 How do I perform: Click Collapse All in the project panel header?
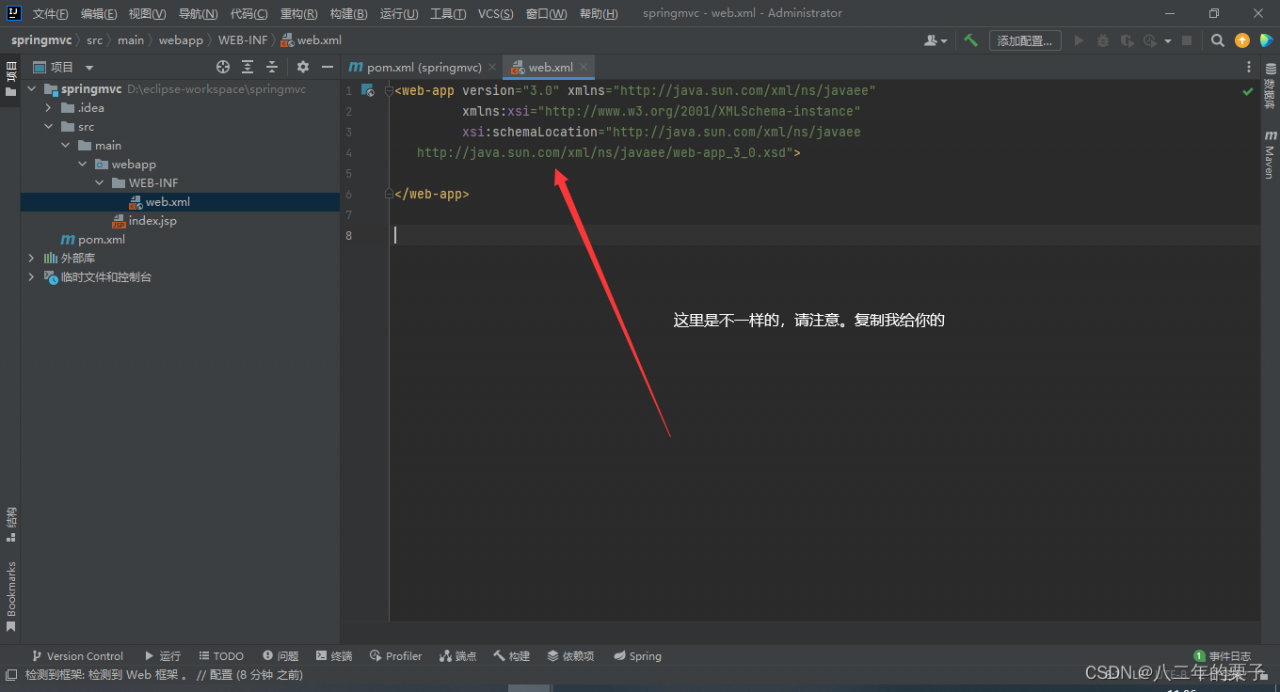click(x=271, y=67)
